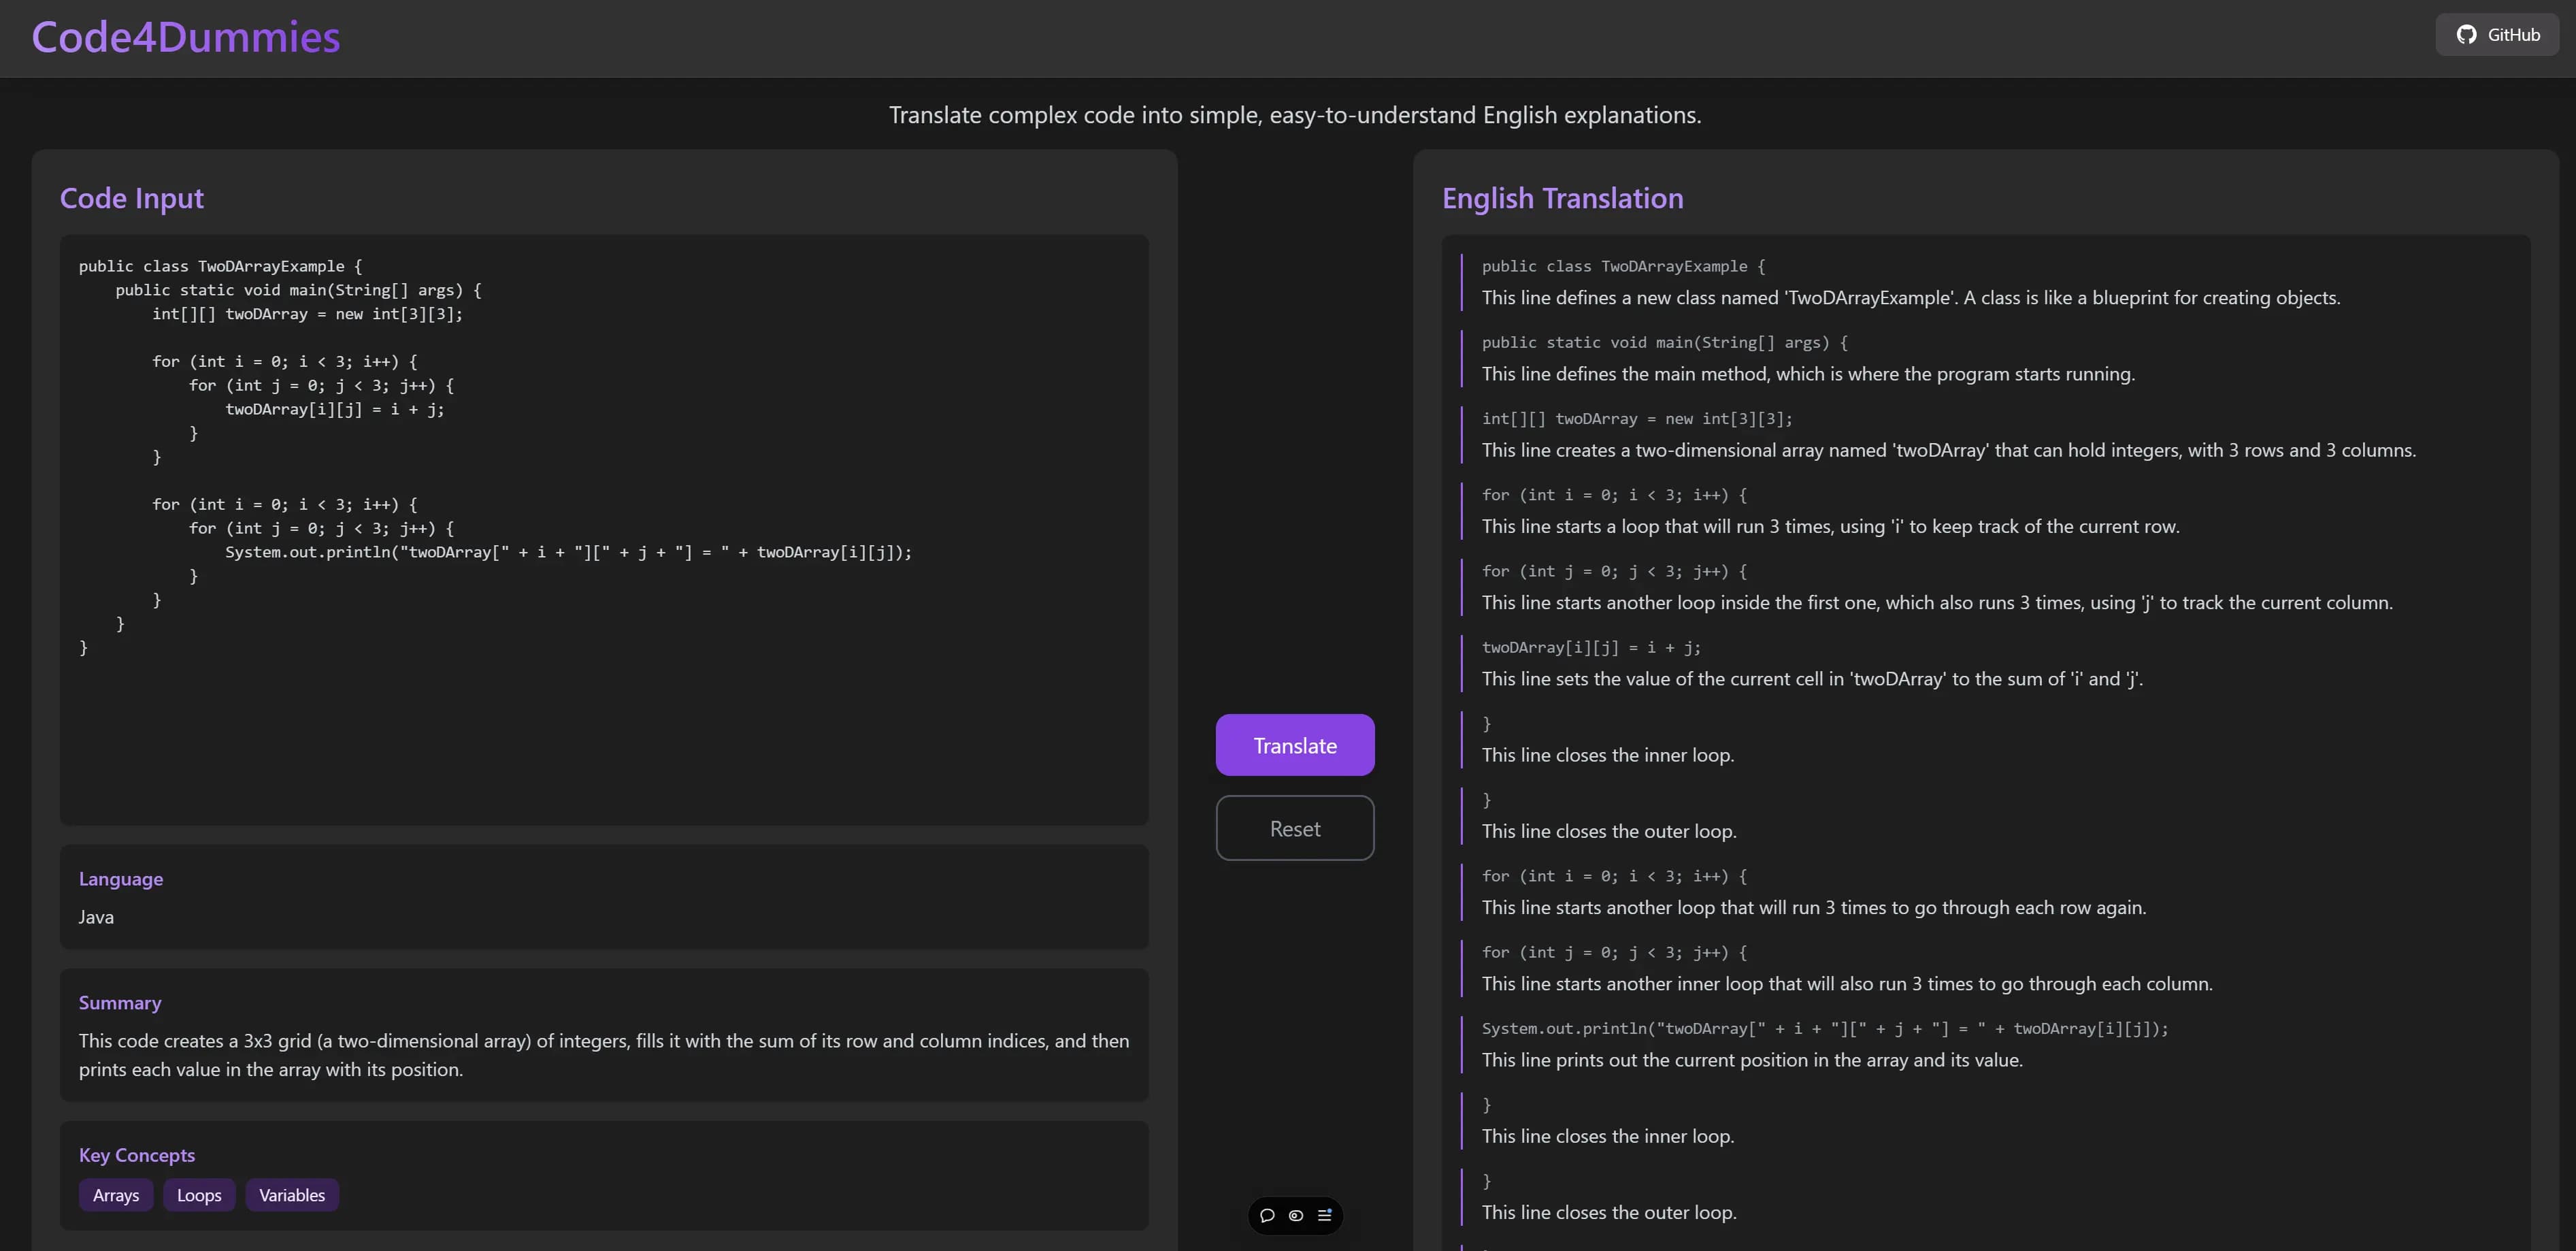
Task: Click the tagline about translating complex code
Action: pyautogui.click(x=1295, y=115)
